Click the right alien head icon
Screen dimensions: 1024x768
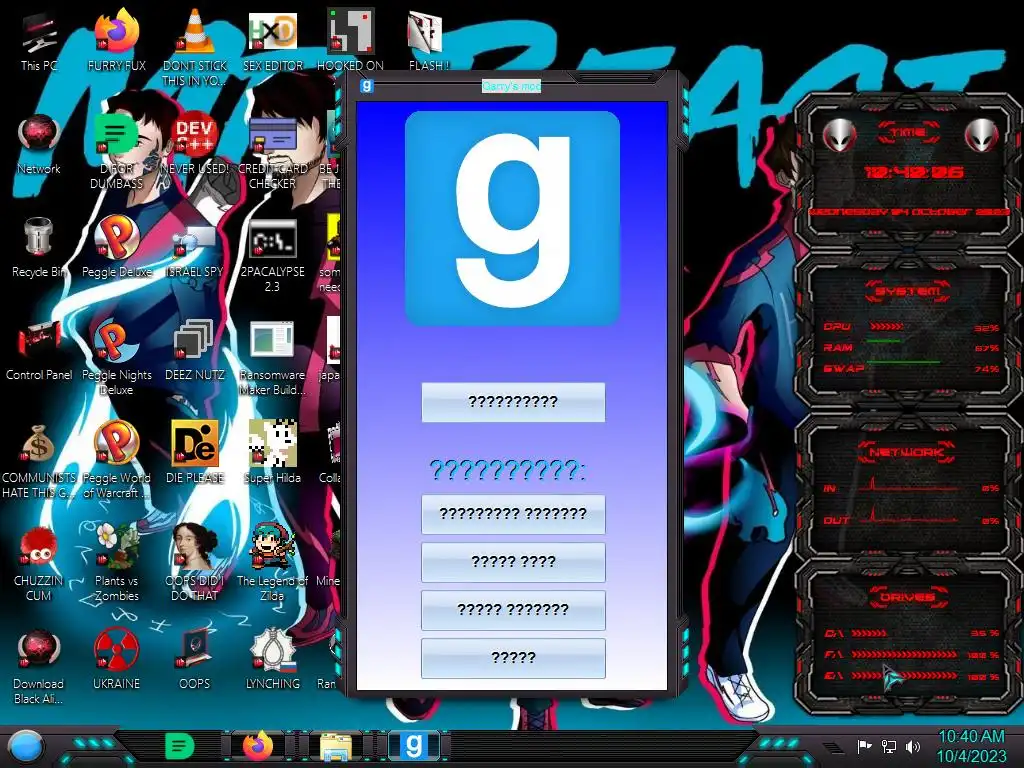[x=981, y=135]
